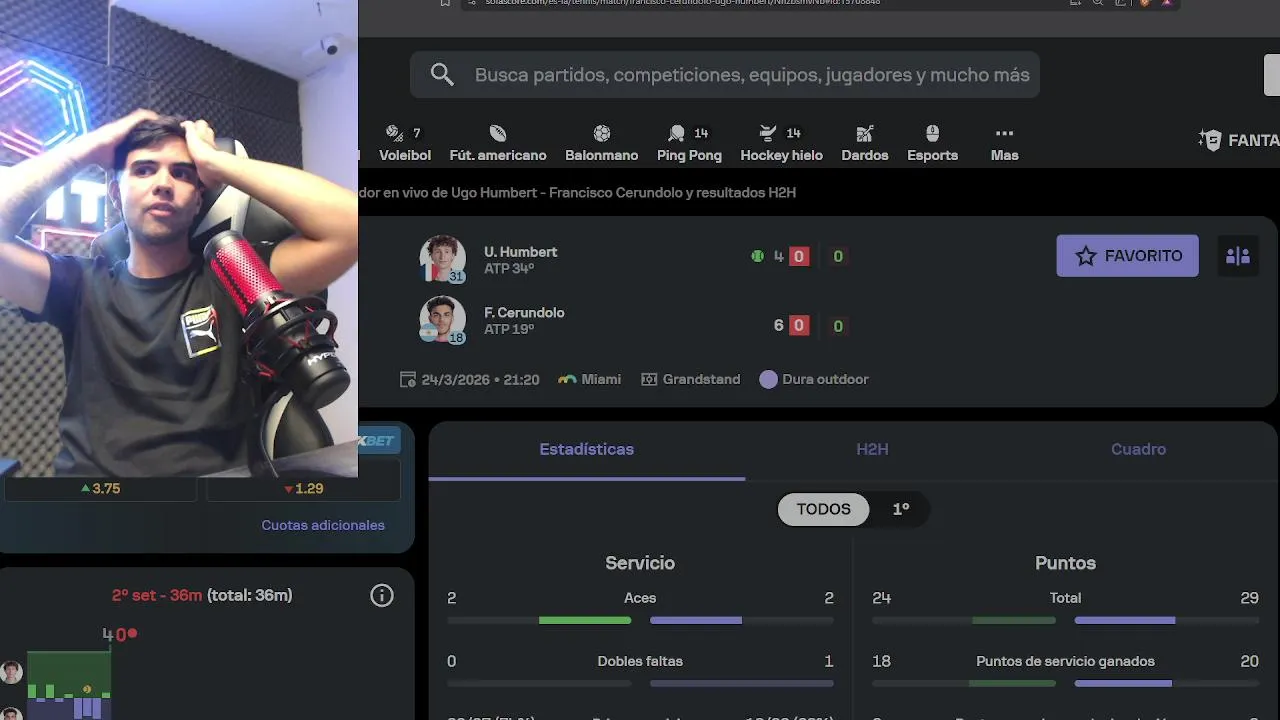1280x720 pixels.
Task: Open the Voleibol sport category
Action: coord(405,144)
